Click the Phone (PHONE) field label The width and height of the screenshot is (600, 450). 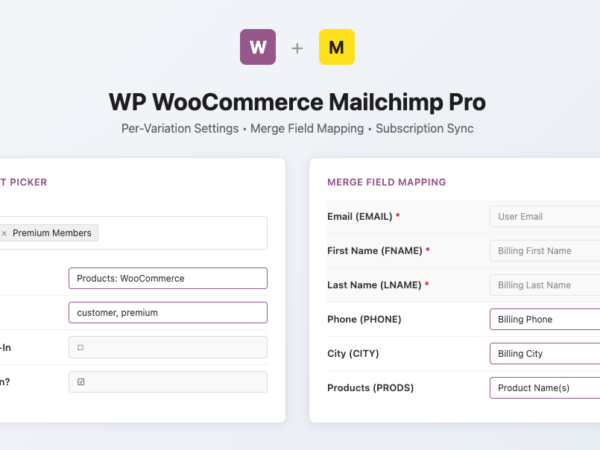click(364, 319)
